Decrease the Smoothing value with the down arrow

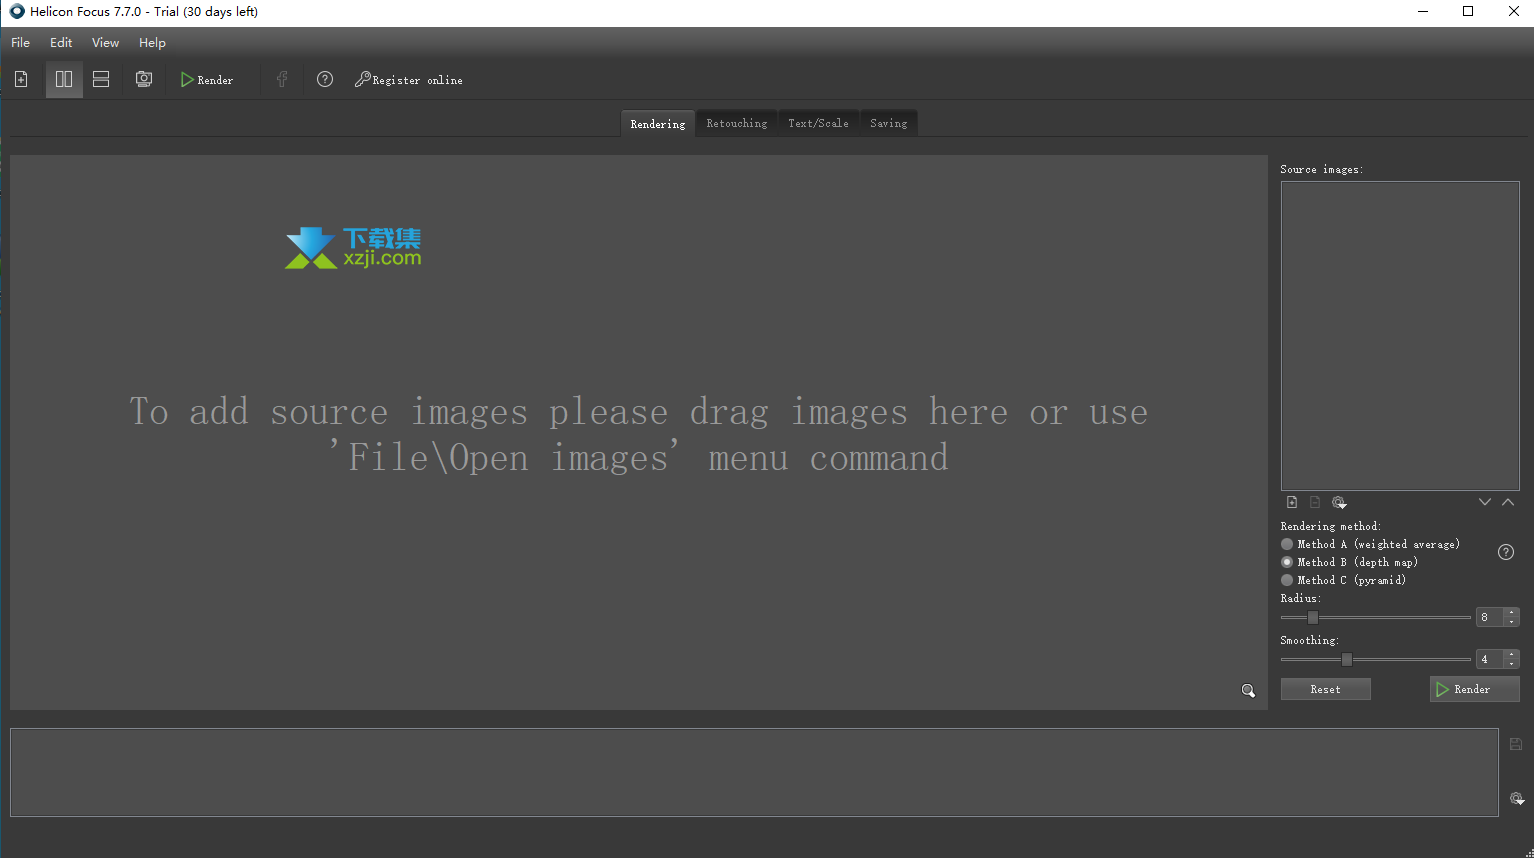coord(1512,664)
